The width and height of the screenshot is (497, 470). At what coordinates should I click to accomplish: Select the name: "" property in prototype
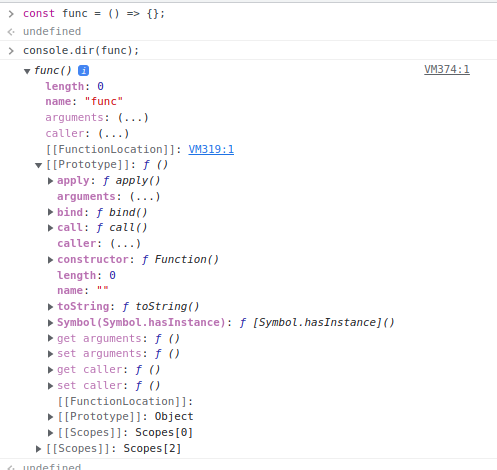tap(83, 291)
